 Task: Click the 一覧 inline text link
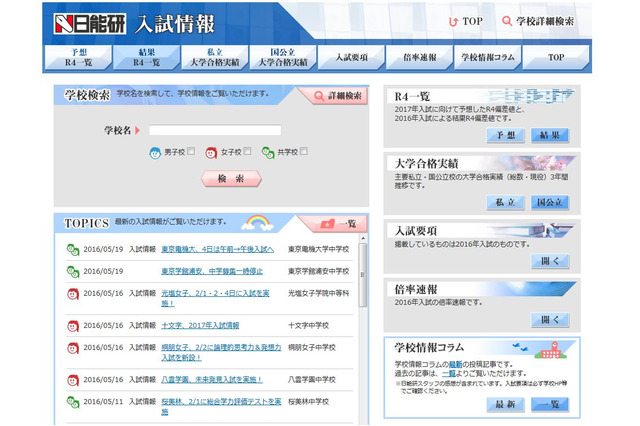pyautogui.click(x=449, y=373)
